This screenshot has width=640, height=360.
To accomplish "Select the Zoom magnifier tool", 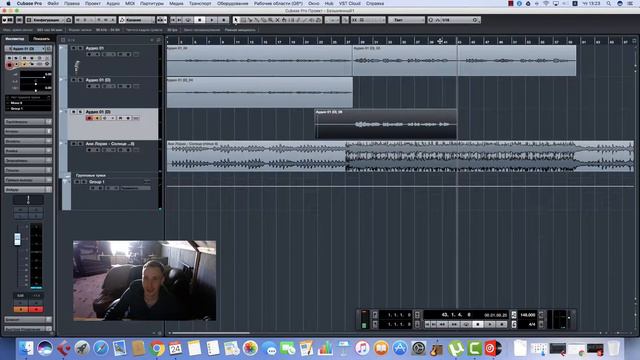I will pyautogui.click(x=271, y=20).
